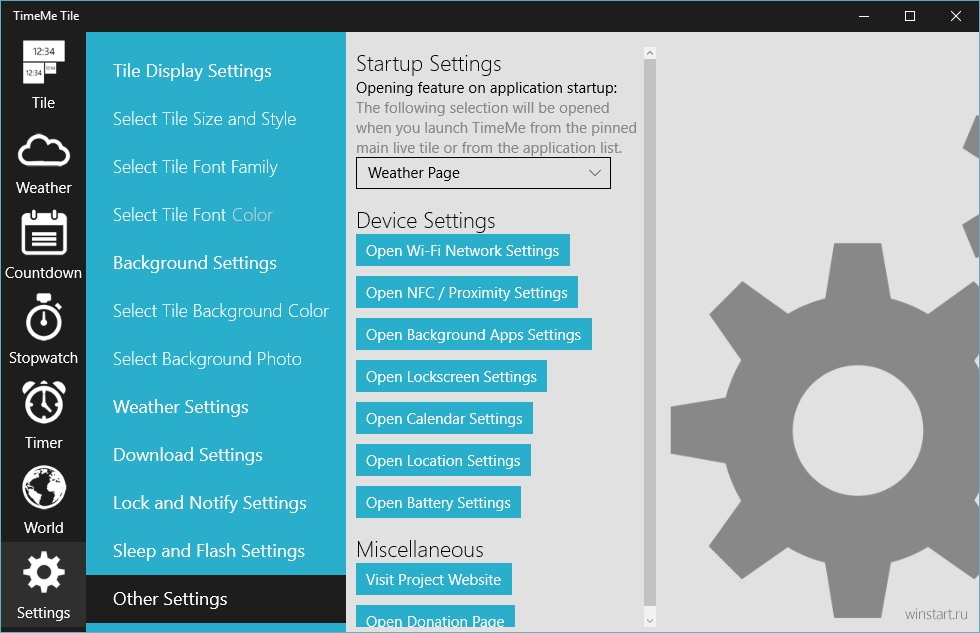Maximize the TimeMe Tile window
The image size is (980, 633).
(x=910, y=16)
